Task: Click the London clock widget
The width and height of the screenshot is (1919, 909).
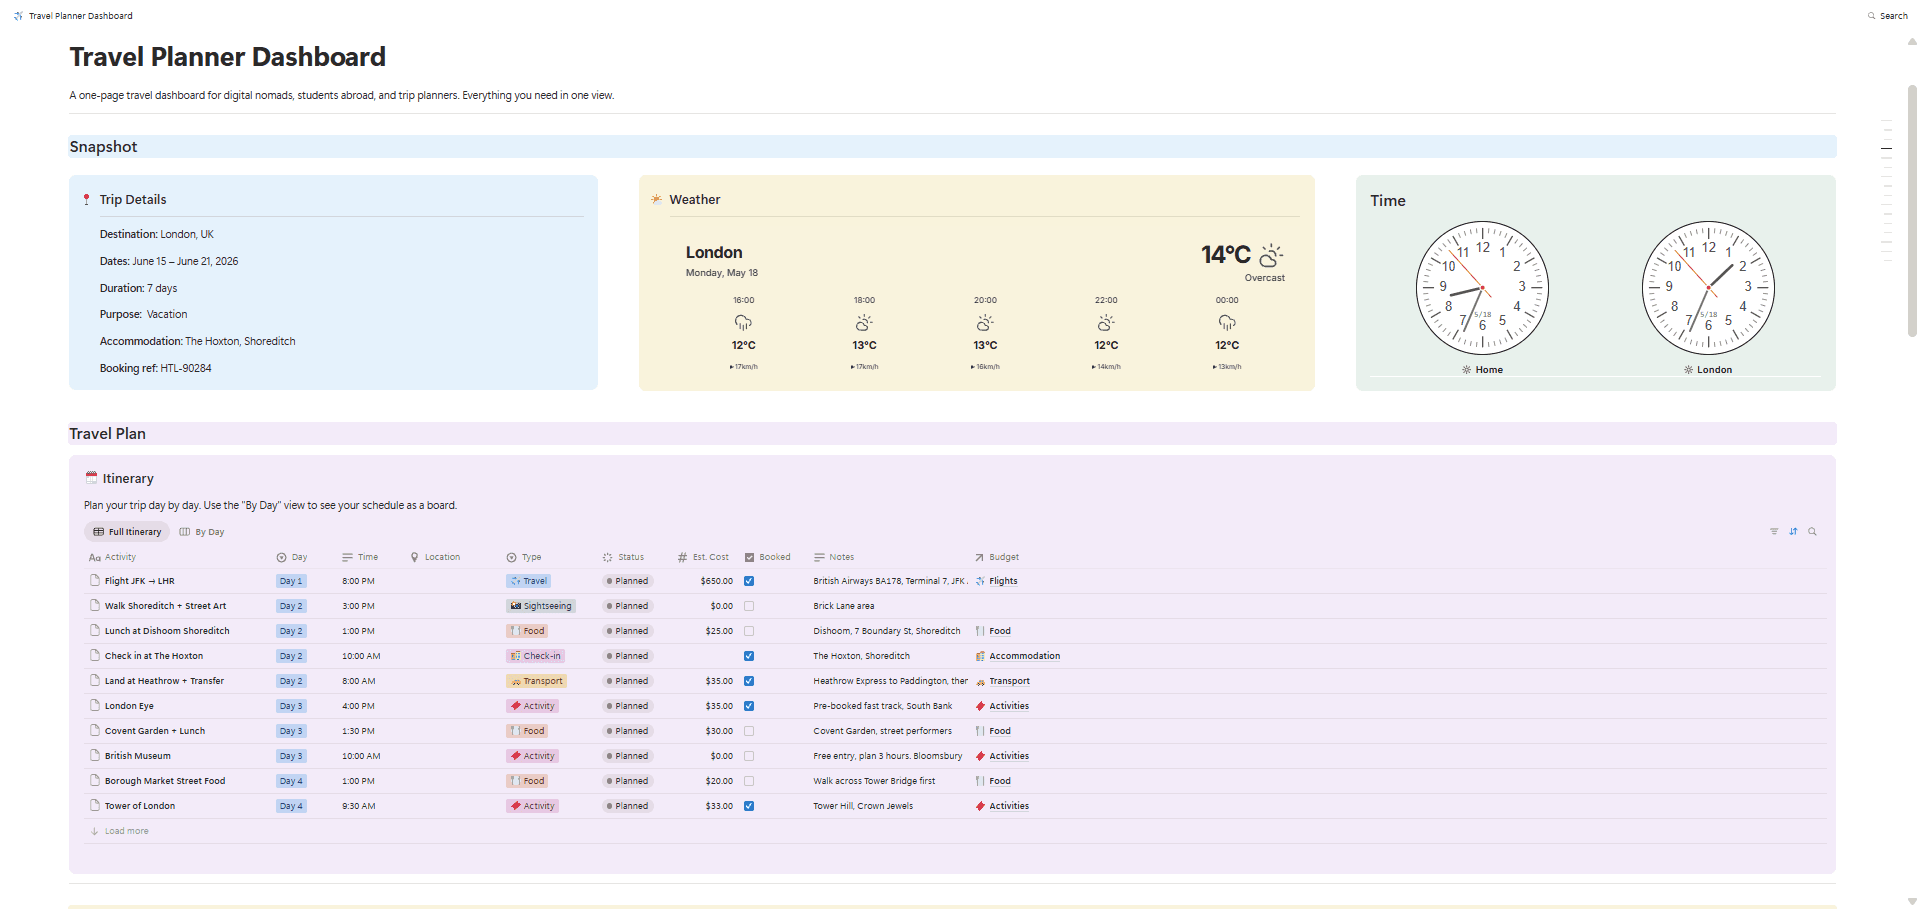Action: [x=1708, y=288]
